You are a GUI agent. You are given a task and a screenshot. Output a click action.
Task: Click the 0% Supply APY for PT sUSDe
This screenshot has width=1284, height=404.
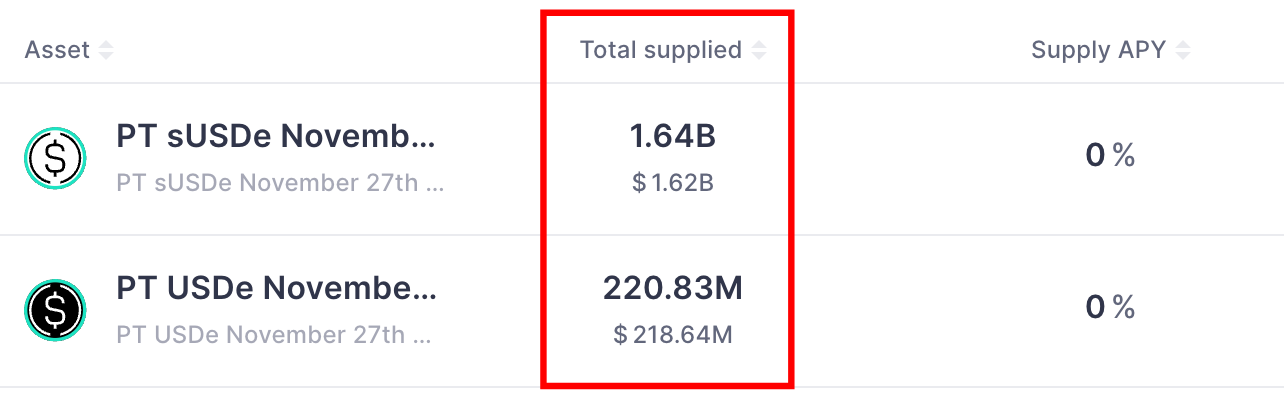coord(1110,155)
